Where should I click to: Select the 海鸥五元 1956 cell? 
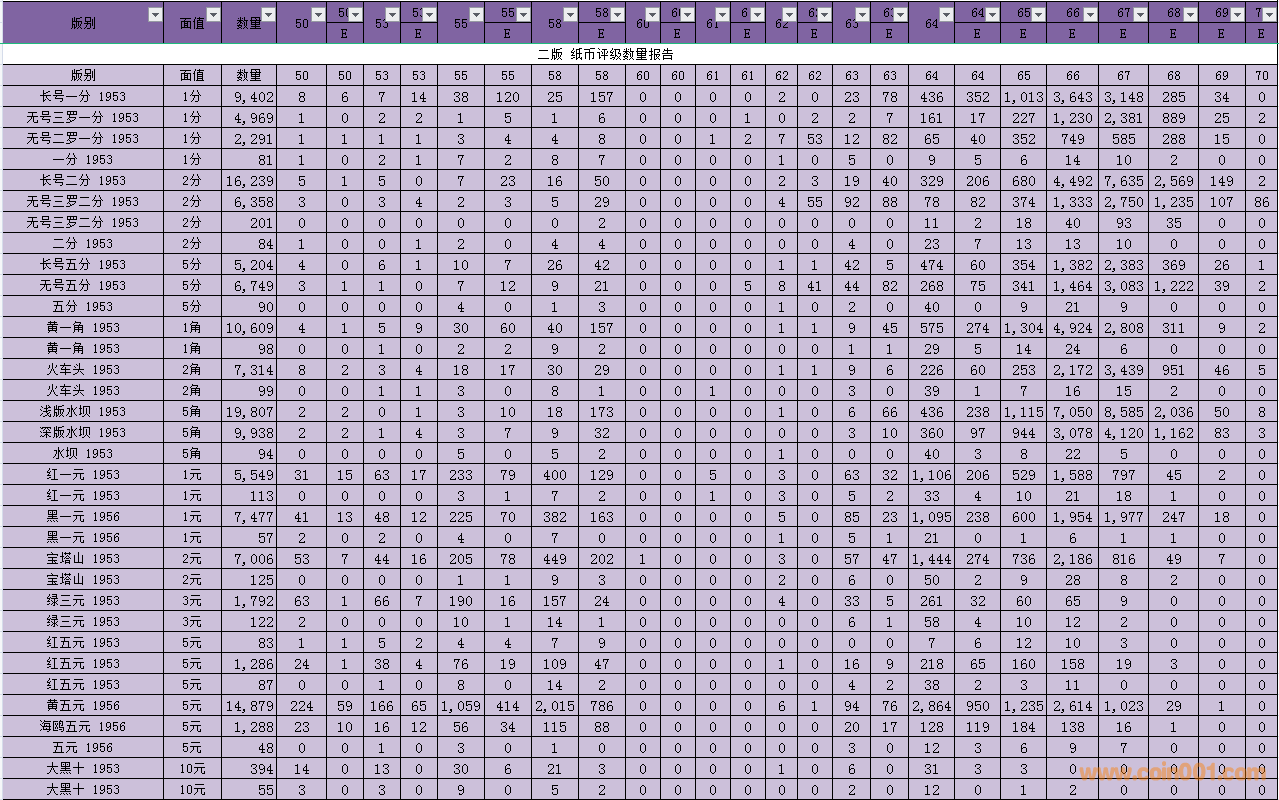pos(82,727)
